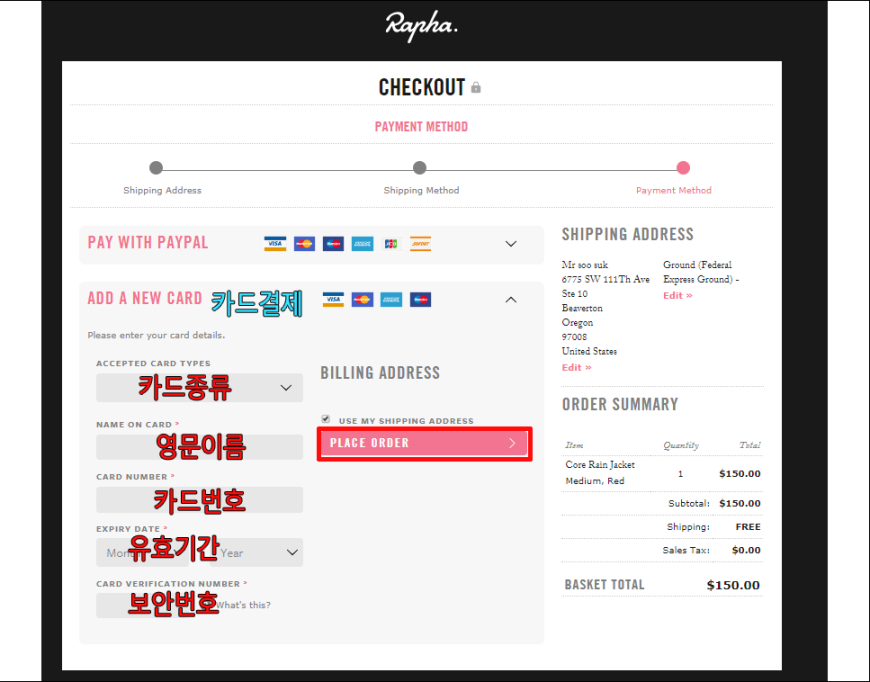Click the Subtotal $150.00 value
This screenshot has height=682, width=870.
740,503
